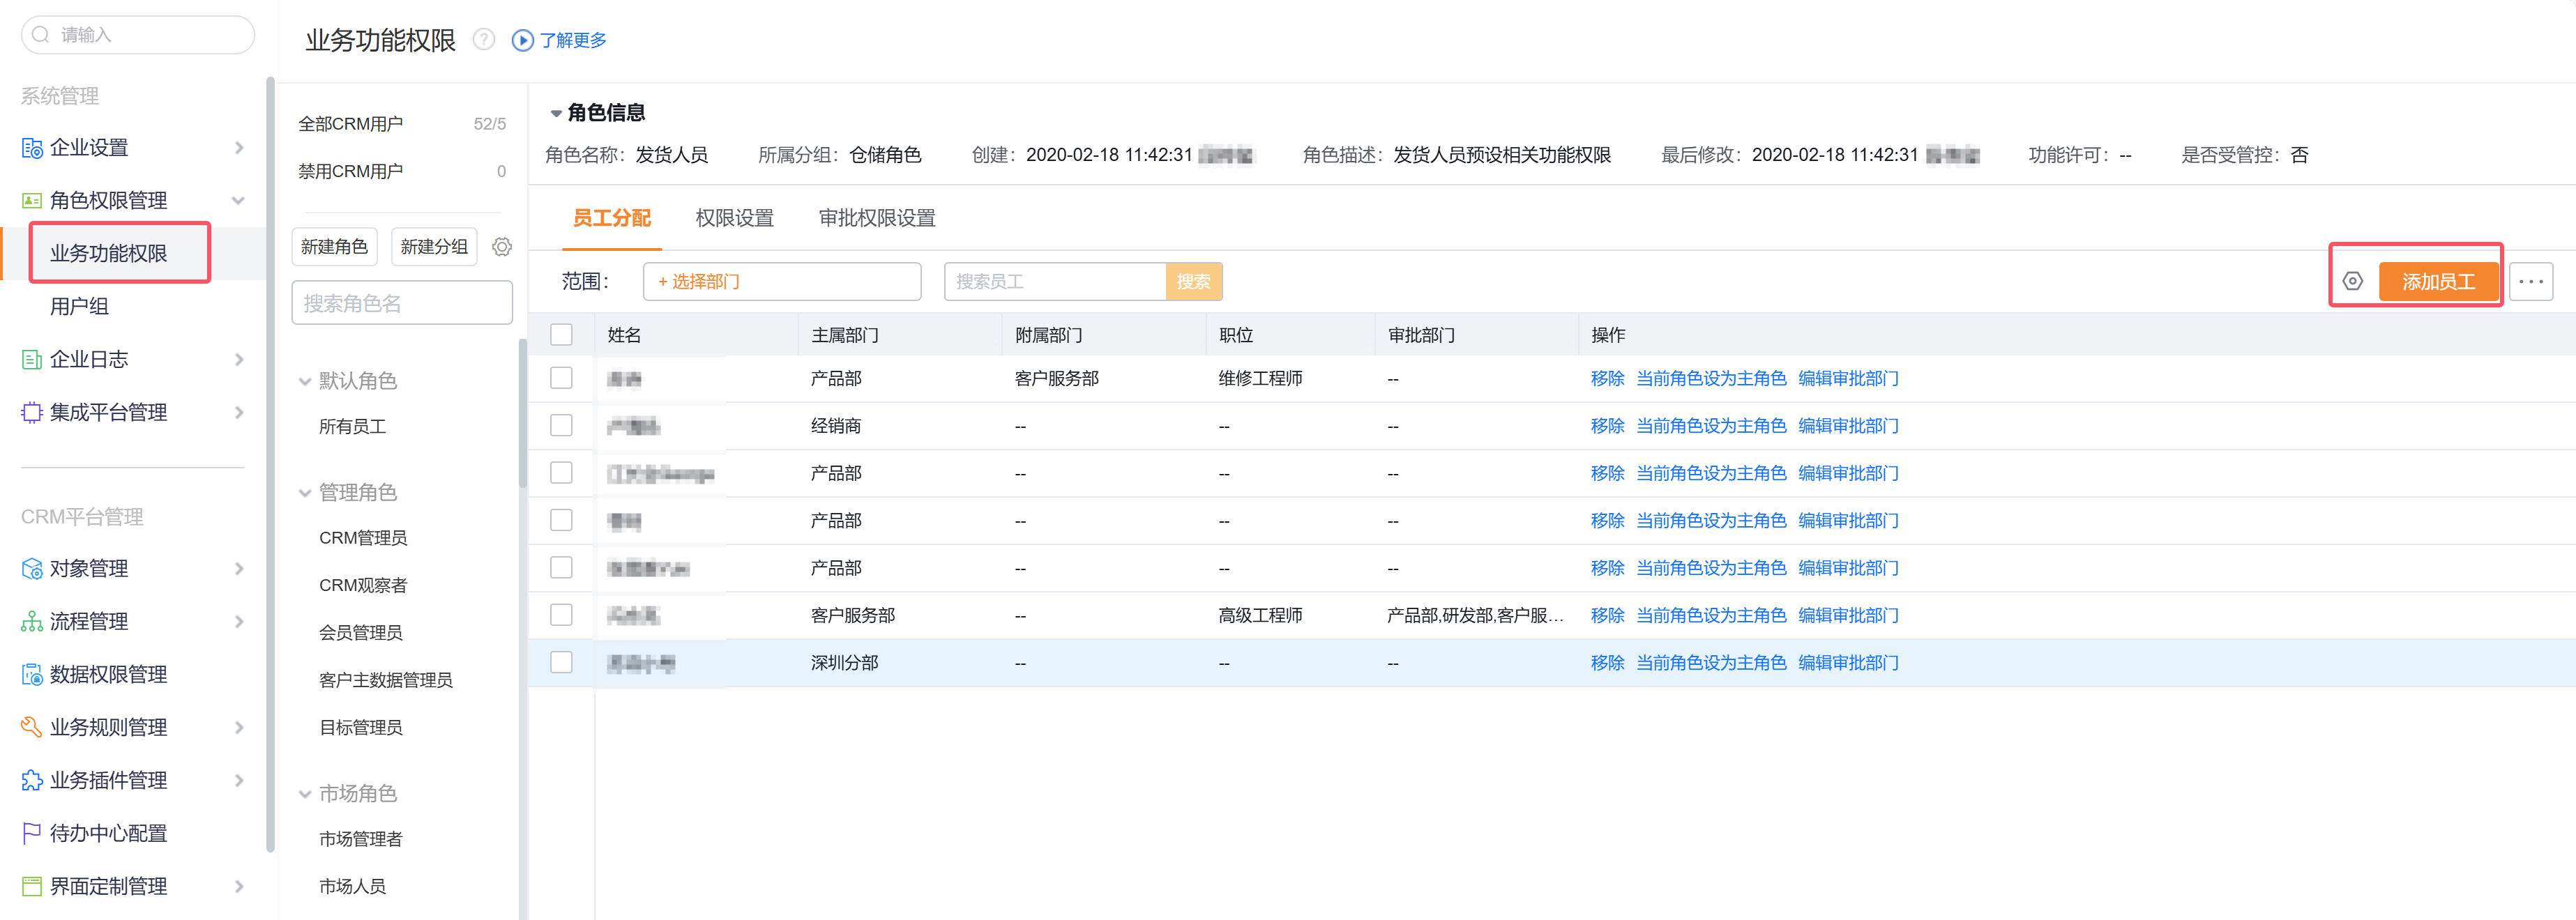This screenshot has height=920, width=2576.
Task: Switch to the 权限设置 tab
Action: pyautogui.click(x=734, y=218)
